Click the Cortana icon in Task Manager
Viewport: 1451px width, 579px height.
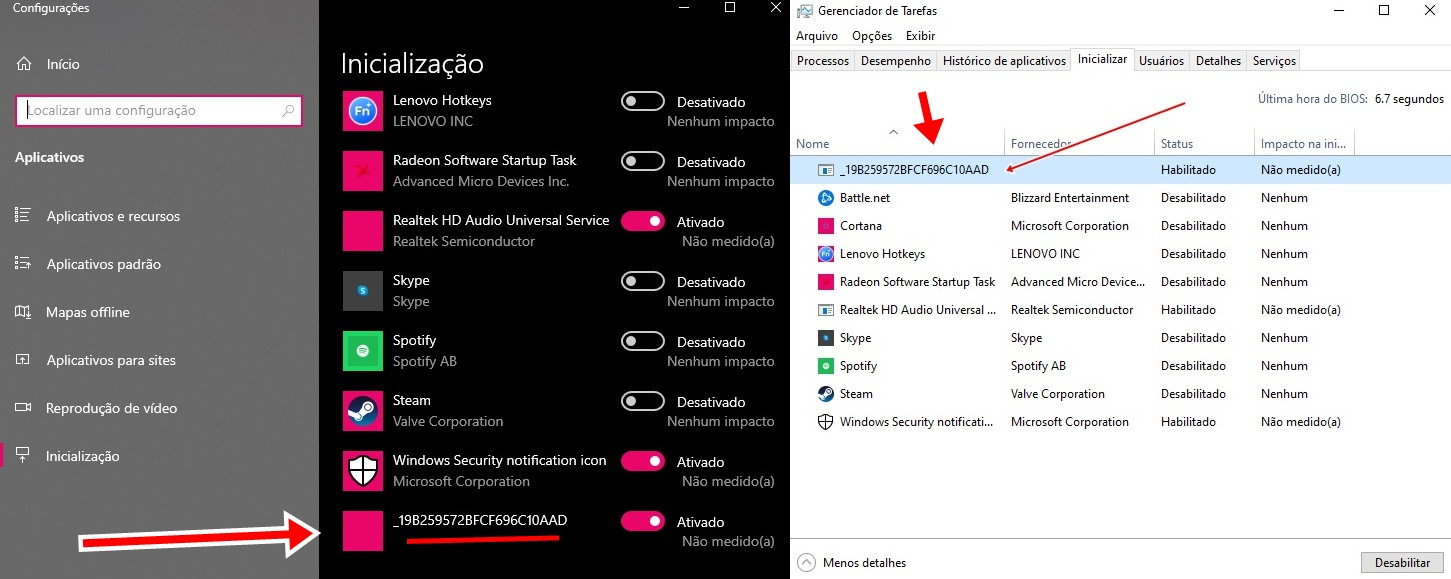point(826,226)
